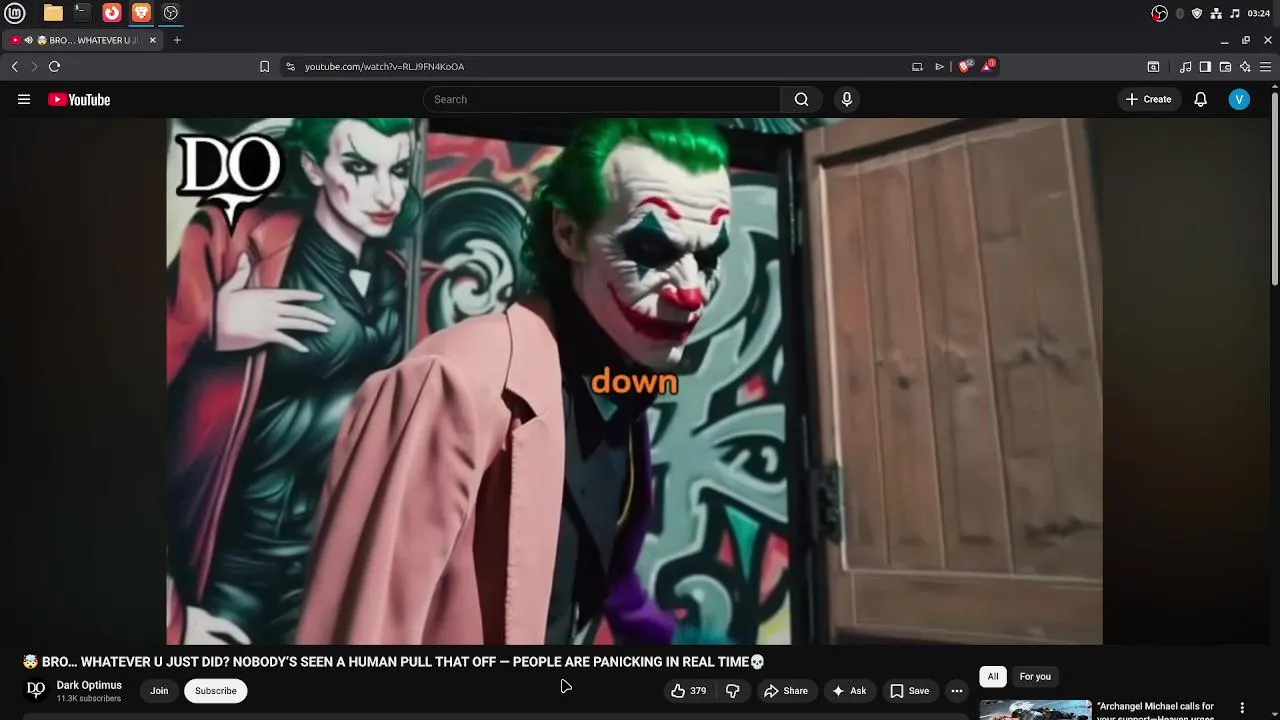
Task: Select the YouTube video browser tab
Action: click(85, 40)
